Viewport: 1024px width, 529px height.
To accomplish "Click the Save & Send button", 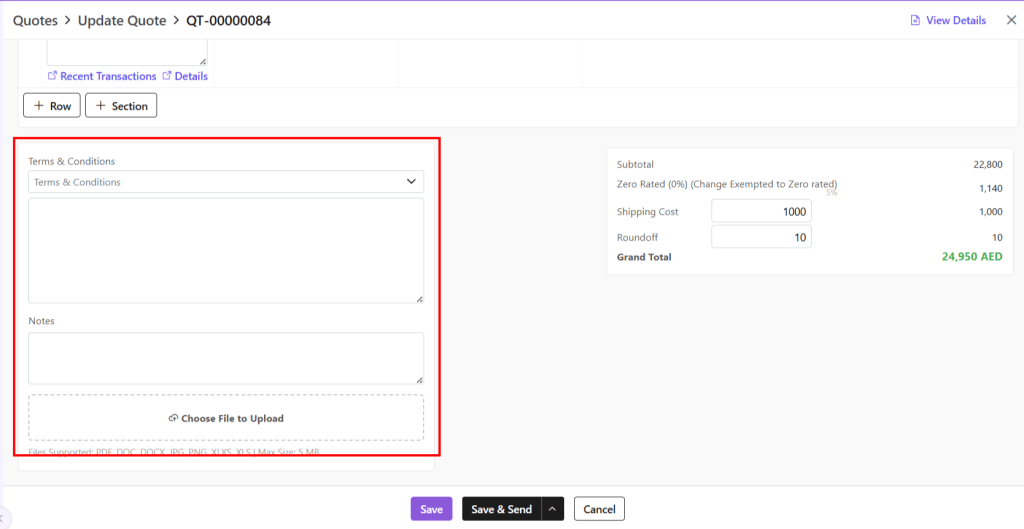I will [x=501, y=509].
